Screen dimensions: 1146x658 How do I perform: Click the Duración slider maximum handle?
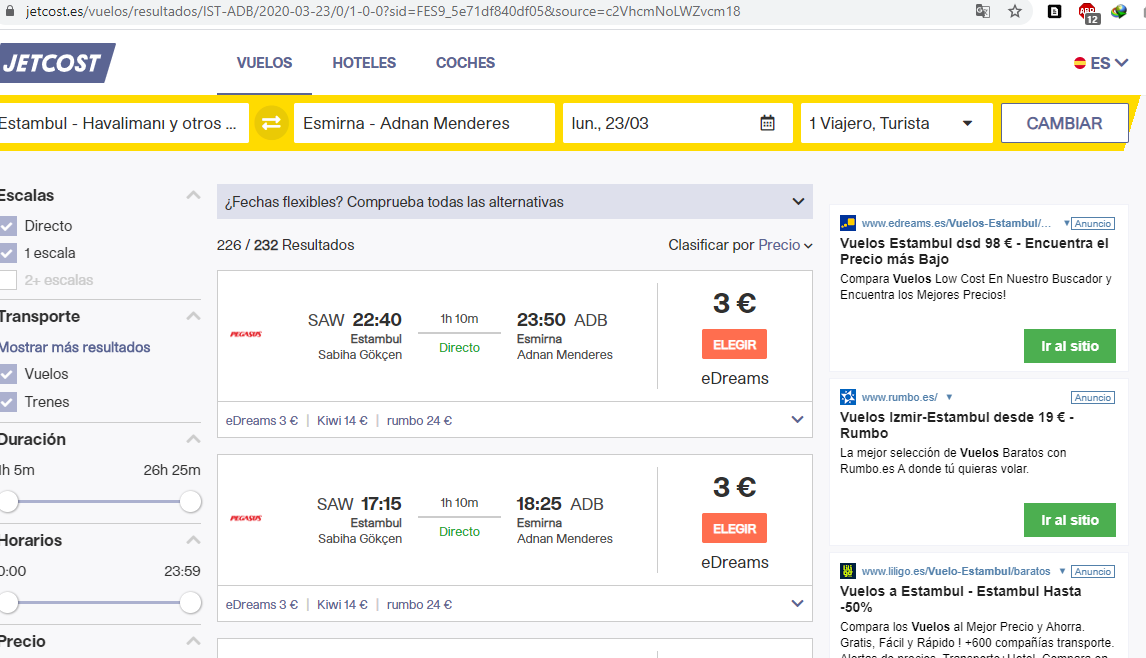click(191, 502)
